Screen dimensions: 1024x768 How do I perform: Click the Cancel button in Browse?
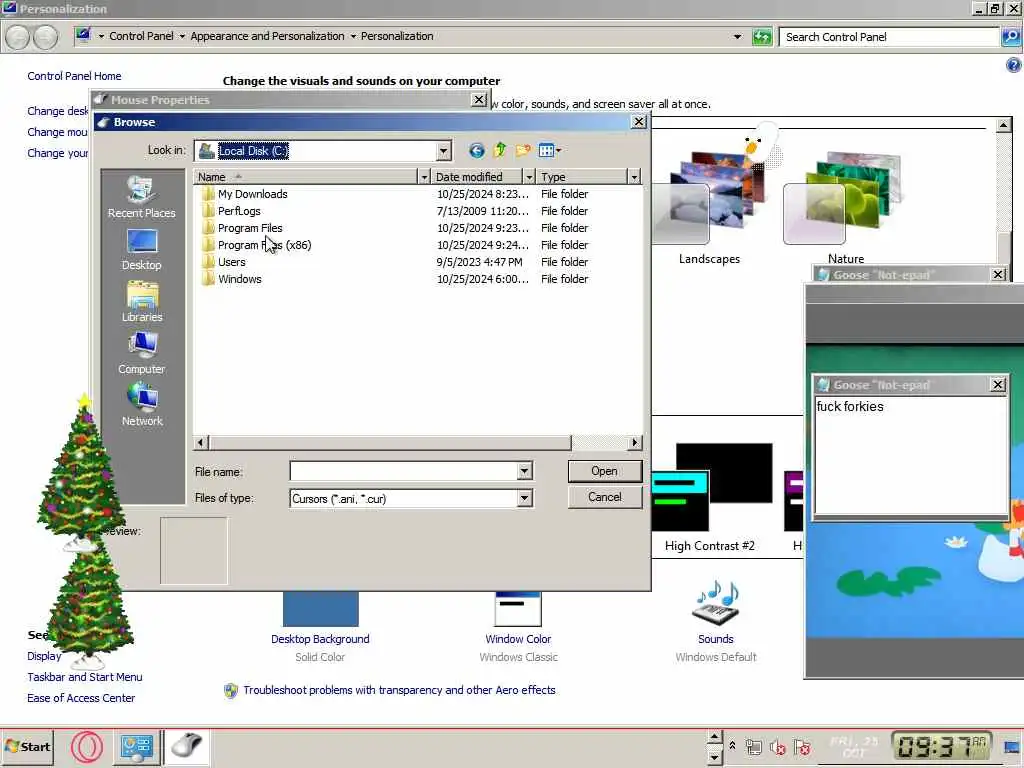pyautogui.click(x=605, y=497)
